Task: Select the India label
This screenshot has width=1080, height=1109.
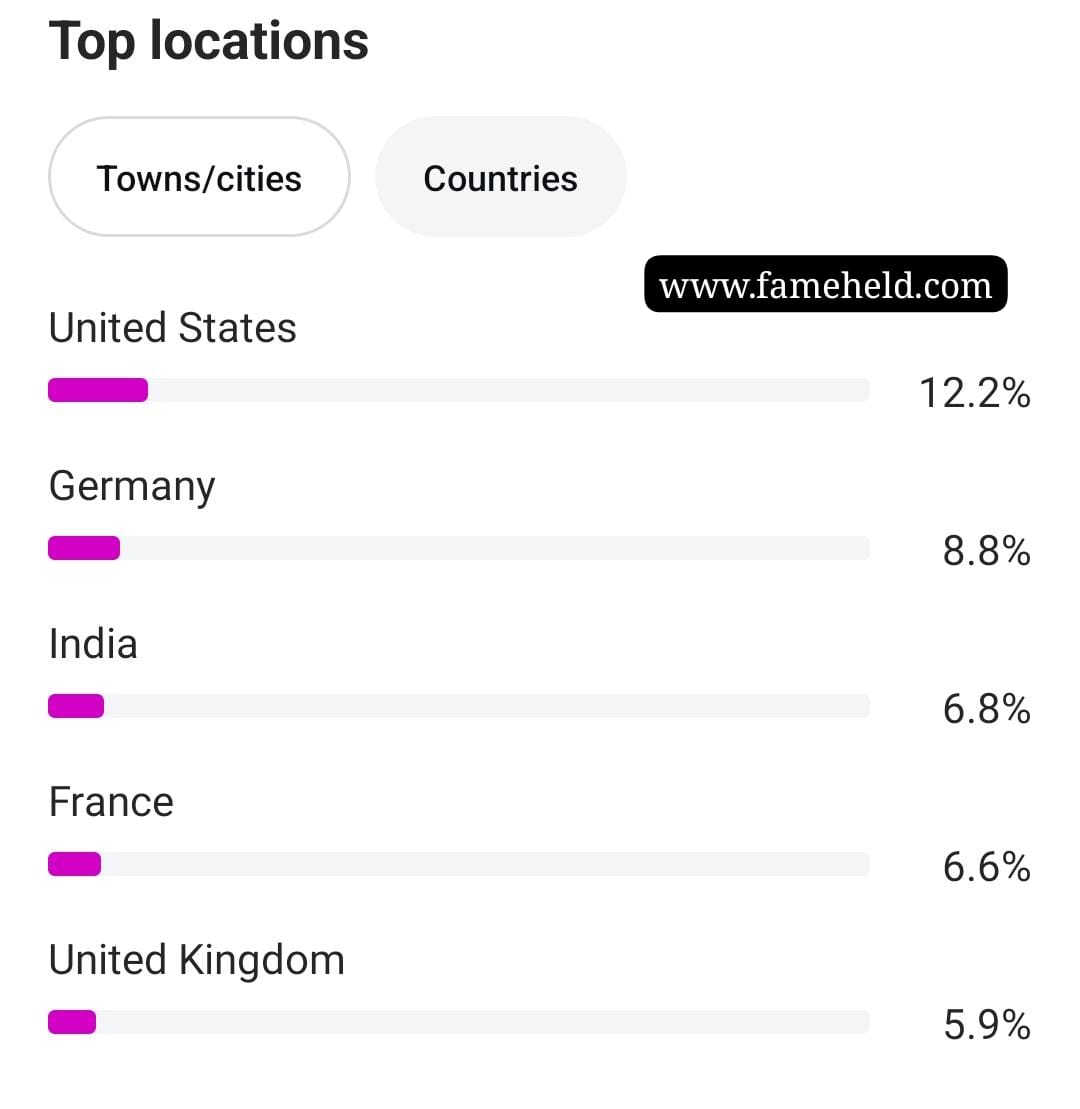Action: coord(93,644)
